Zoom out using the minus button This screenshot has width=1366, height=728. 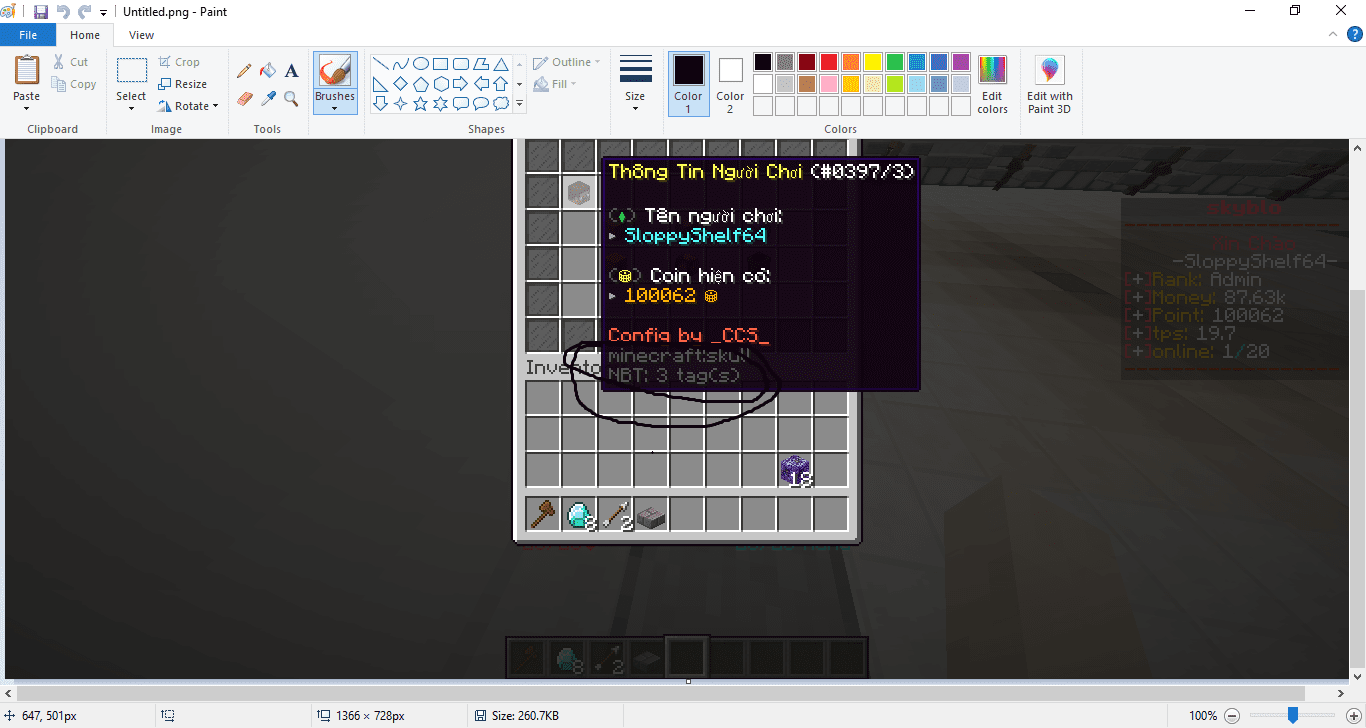point(1232,716)
